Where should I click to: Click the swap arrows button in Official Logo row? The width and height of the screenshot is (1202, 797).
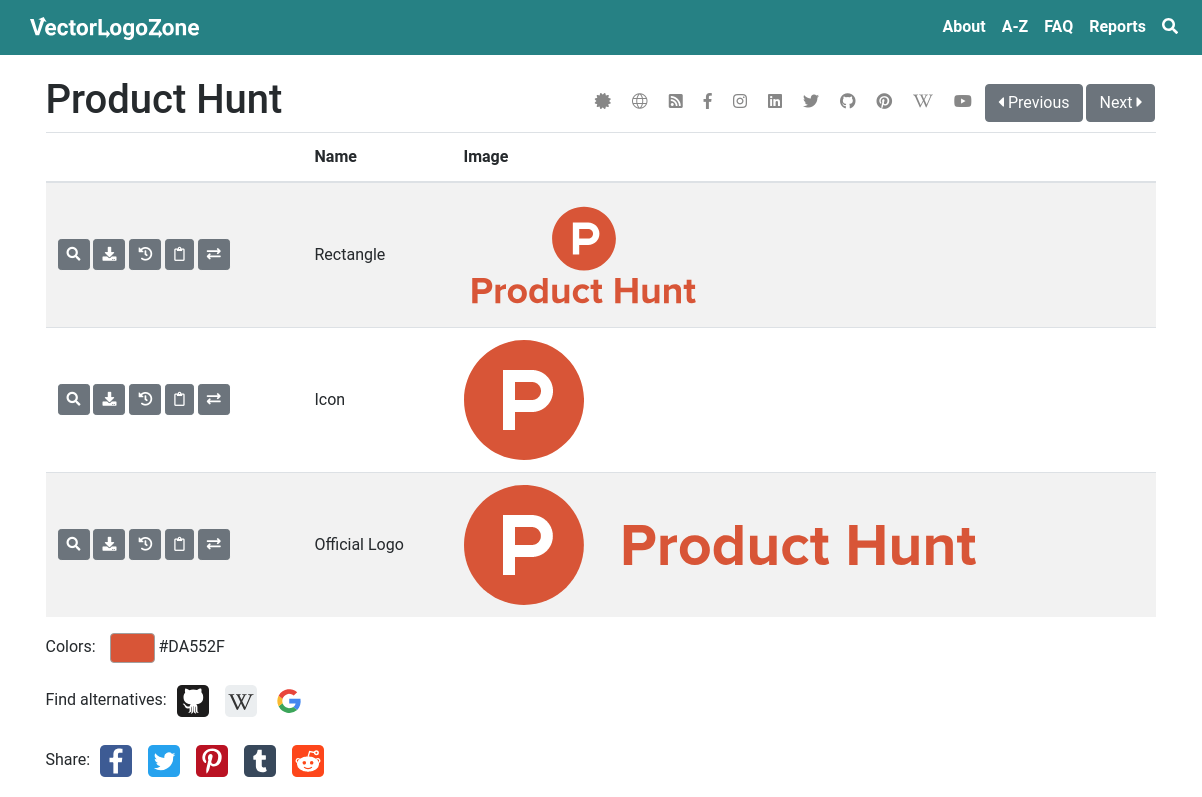click(x=214, y=545)
